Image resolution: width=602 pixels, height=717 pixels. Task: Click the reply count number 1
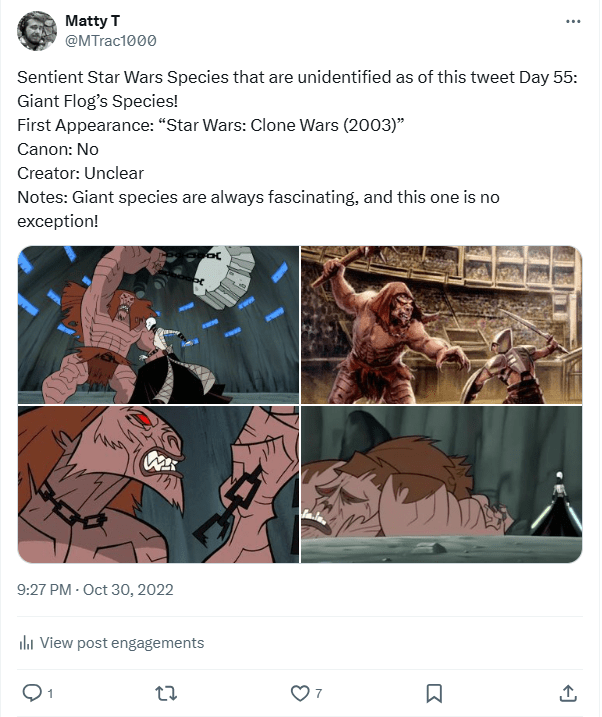(x=50, y=693)
